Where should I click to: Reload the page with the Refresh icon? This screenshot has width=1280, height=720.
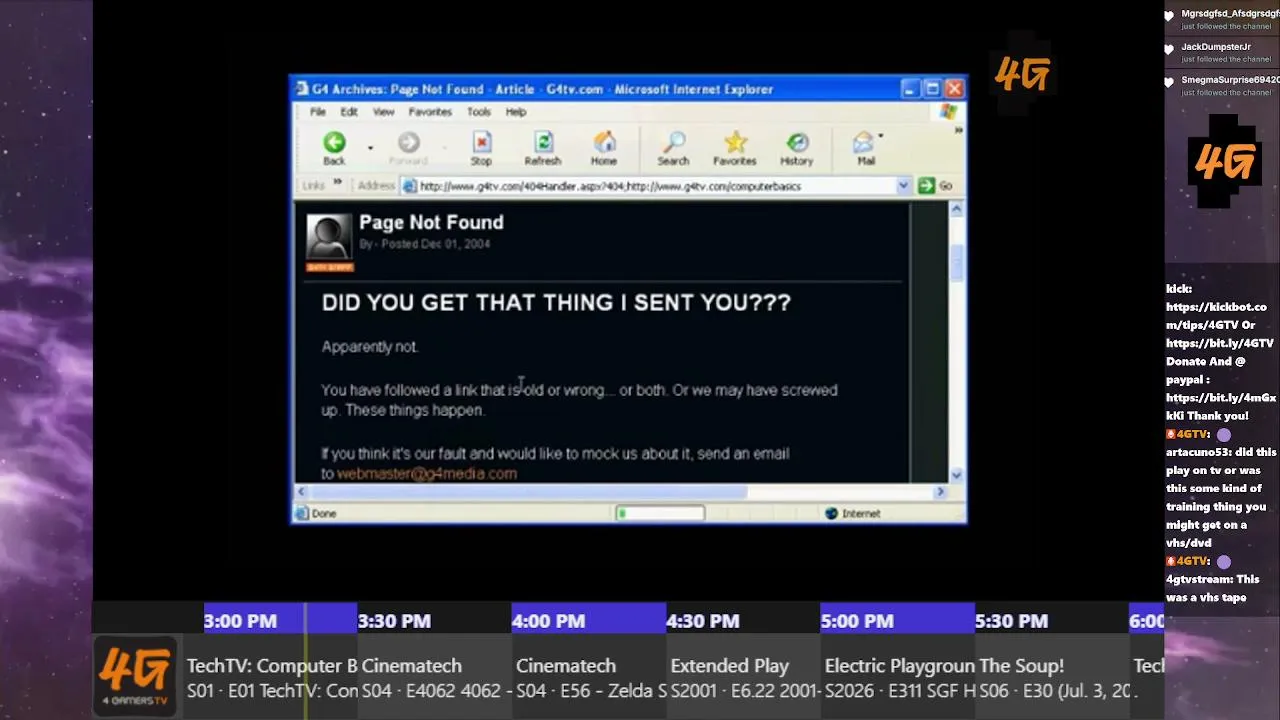point(543,143)
